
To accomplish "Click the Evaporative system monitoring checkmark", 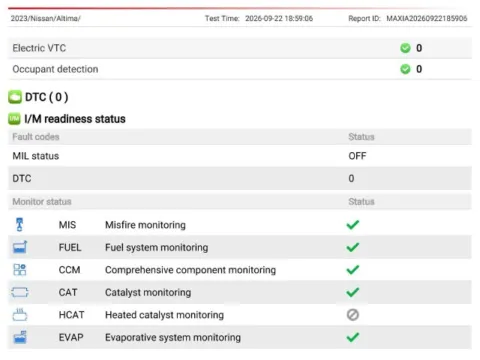I will (x=353, y=337).
